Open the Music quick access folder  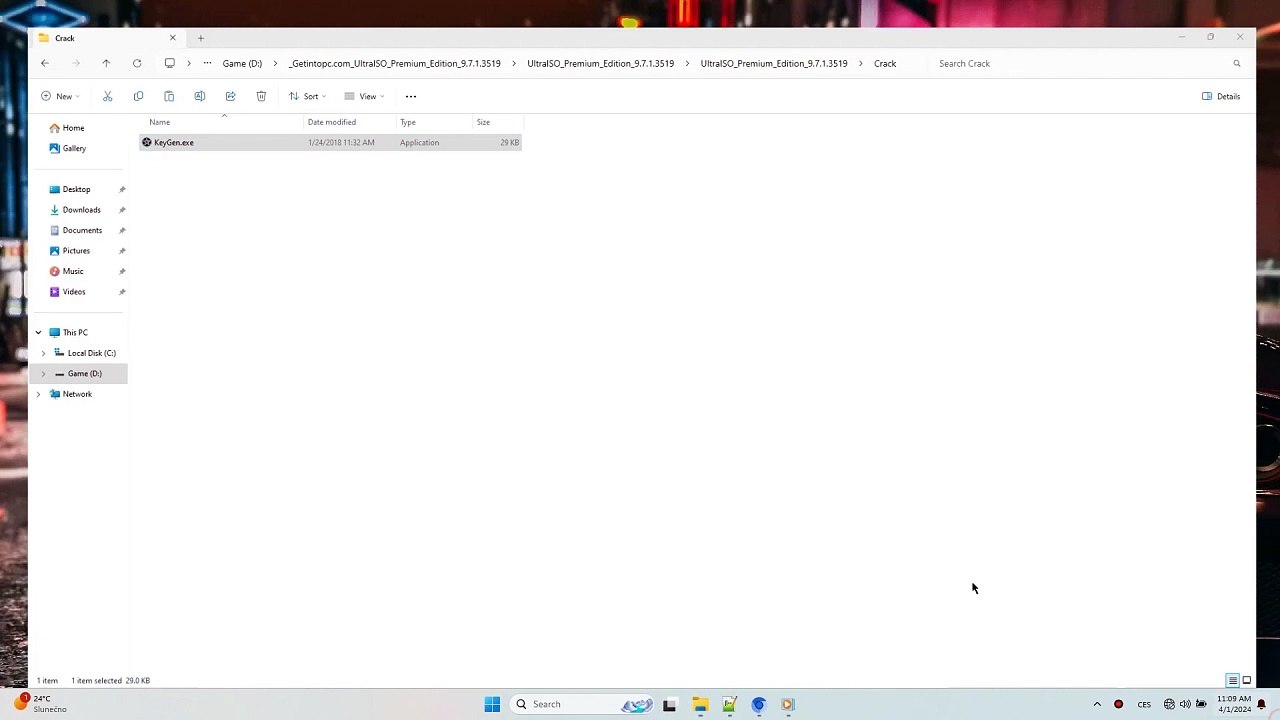pos(73,271)
